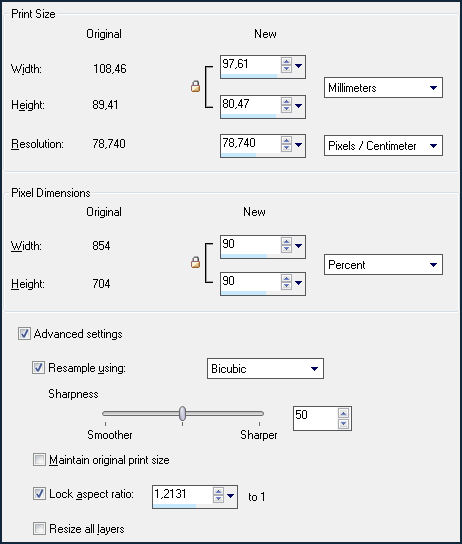Screen dimensions: 462x544
Task: Increase print width with up spinner arrow
Action: coord(286,61)
